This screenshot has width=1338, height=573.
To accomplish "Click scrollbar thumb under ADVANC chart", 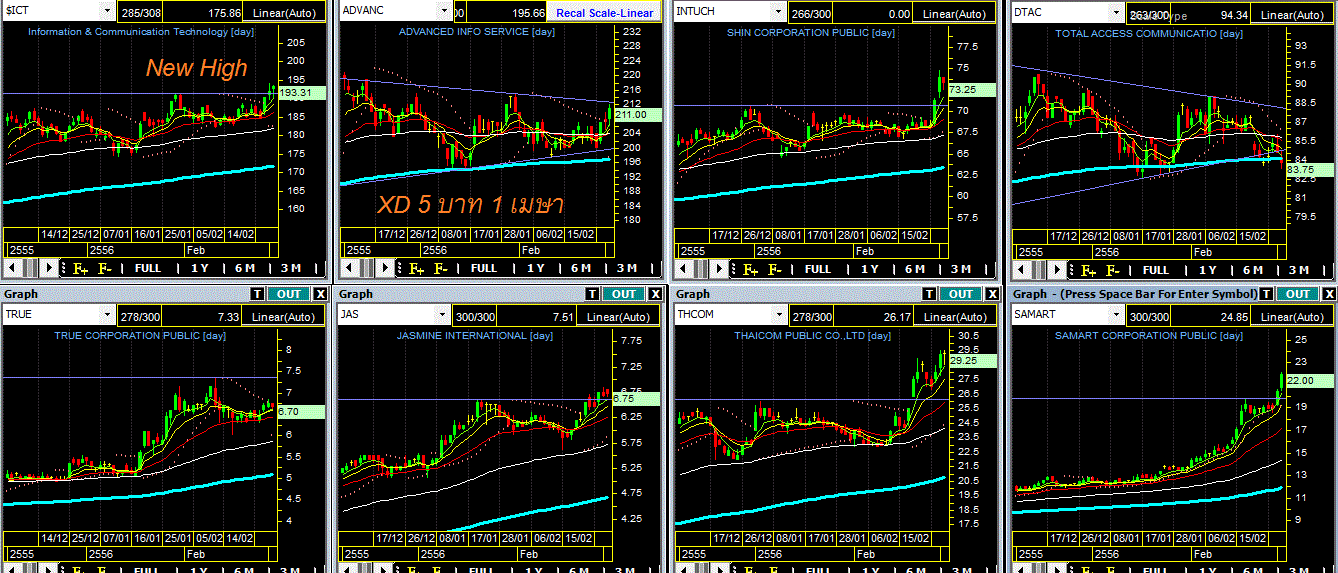I will pyautogui.click(x=367, y=268).
